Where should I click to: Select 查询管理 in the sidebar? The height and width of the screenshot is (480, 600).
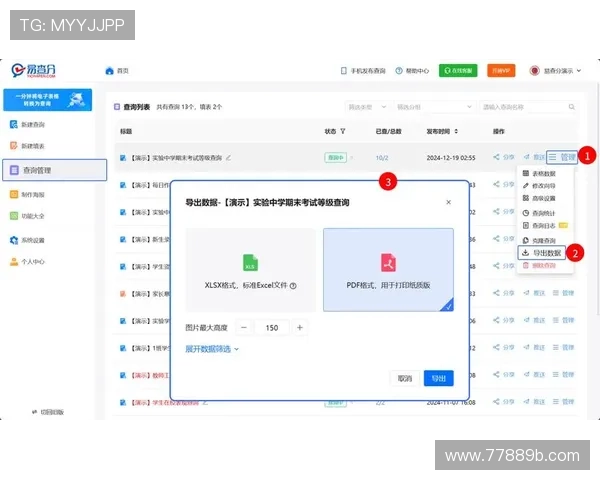[55, 170]
